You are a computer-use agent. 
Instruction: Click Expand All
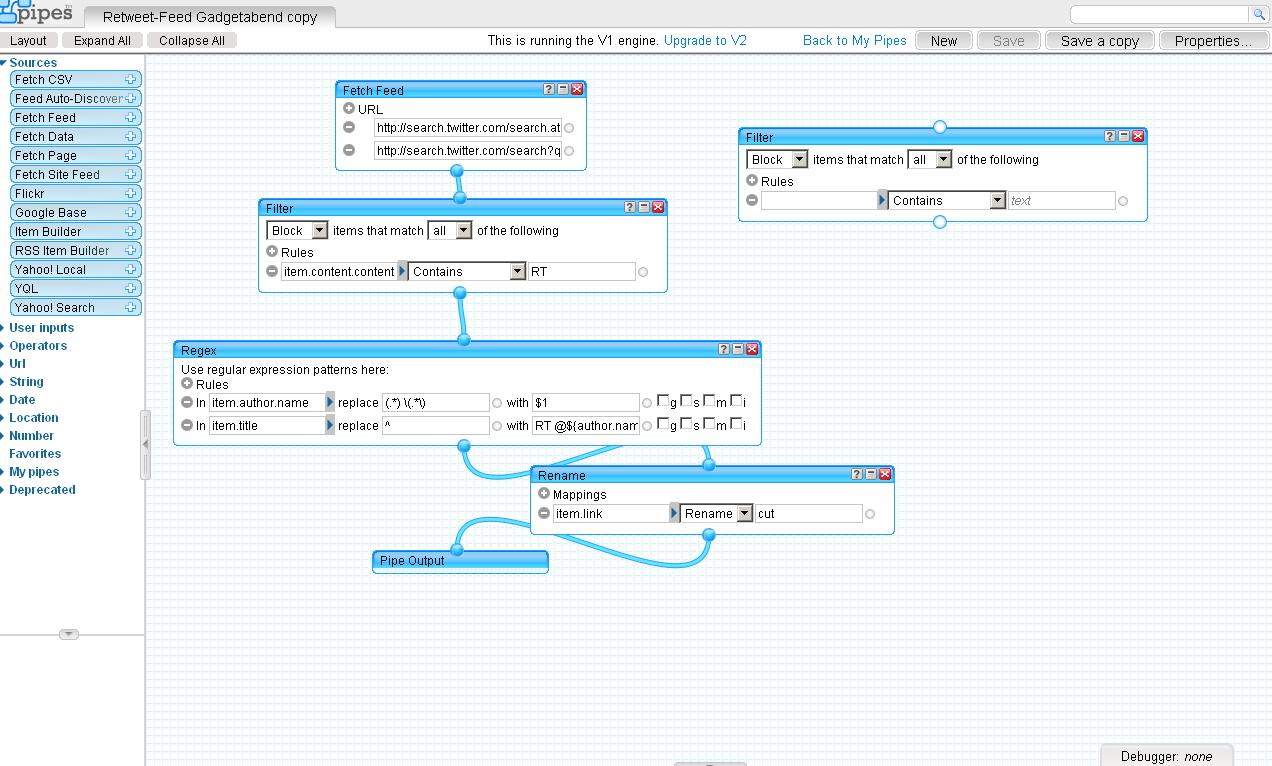(102, 40)
